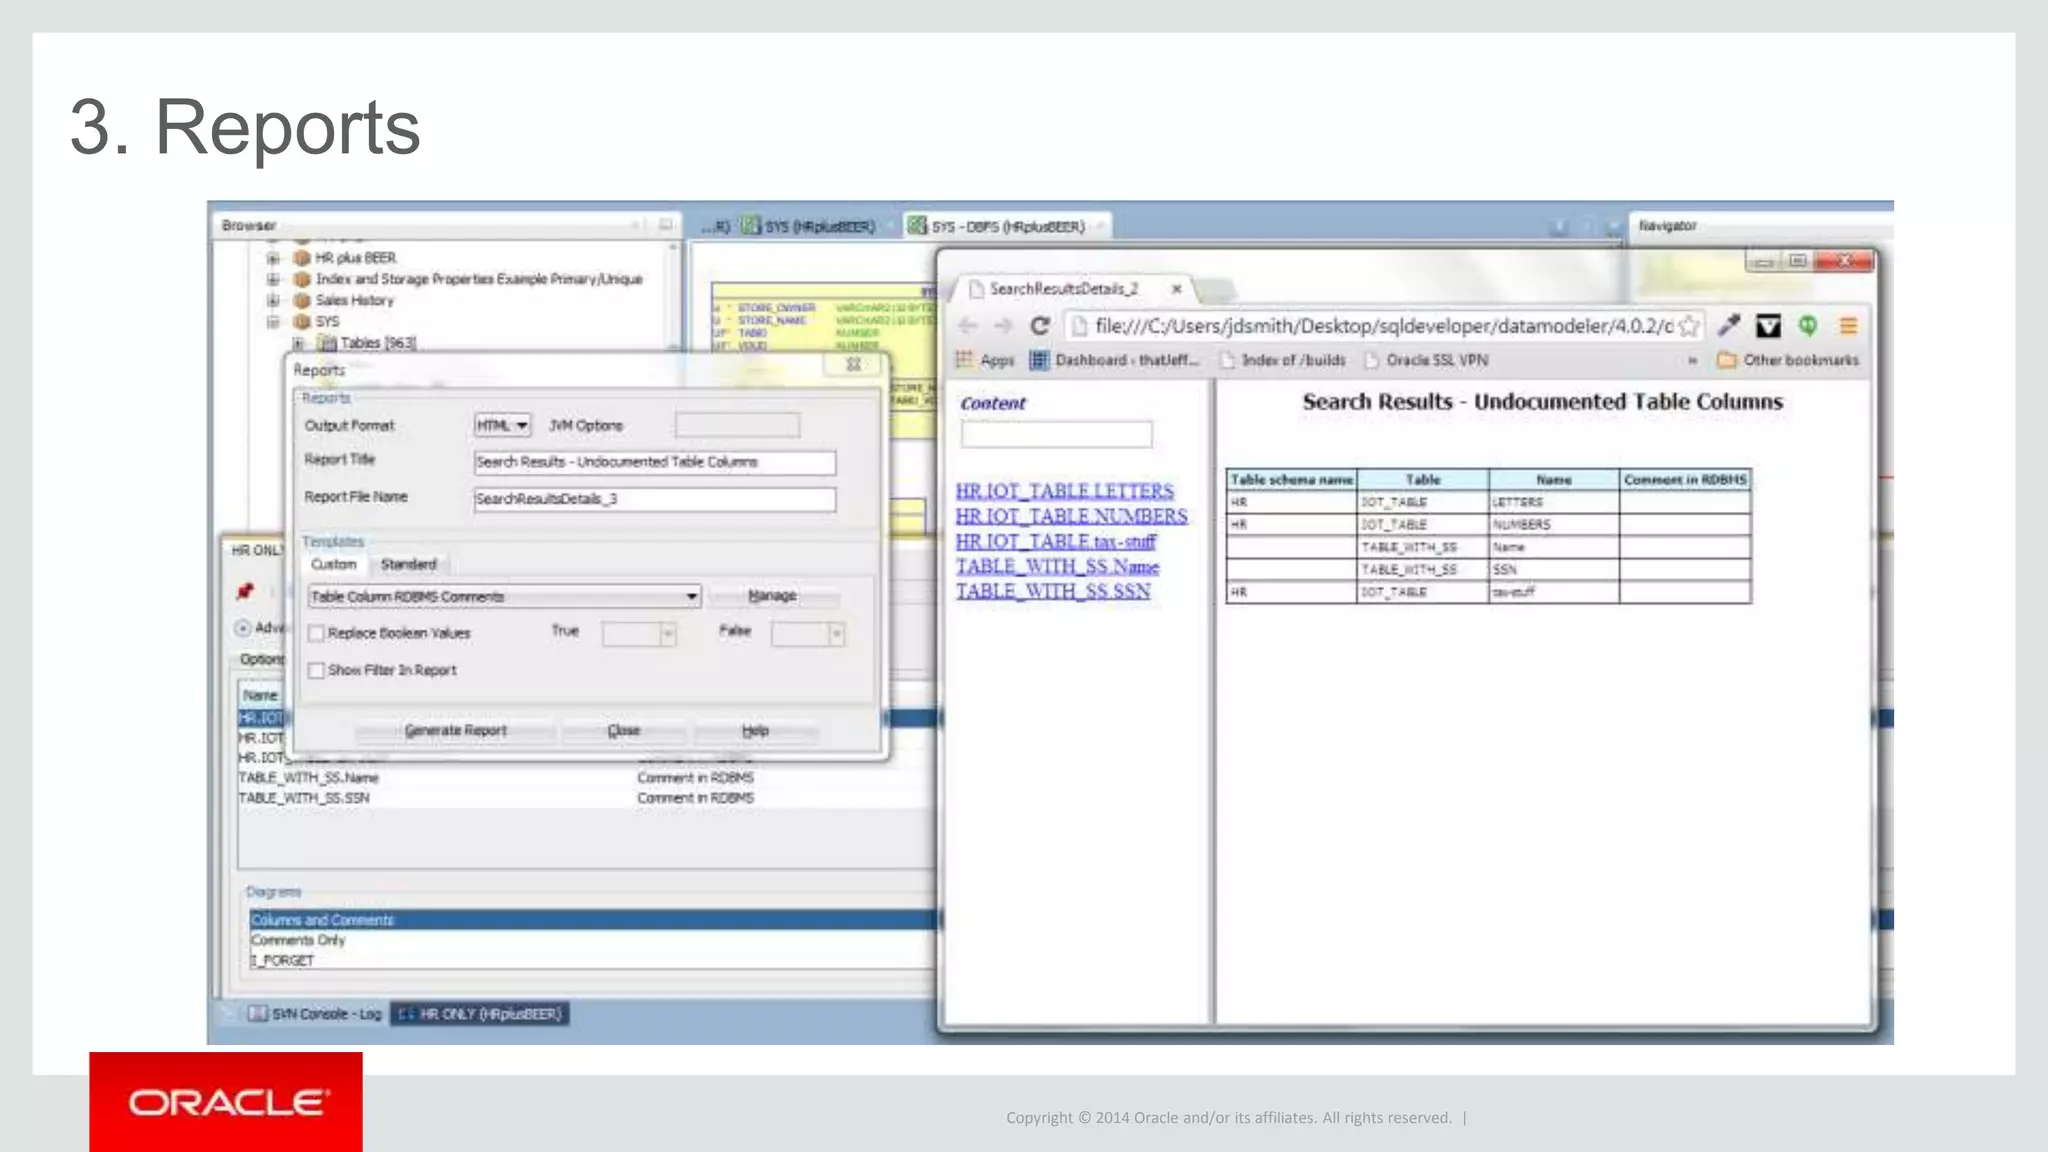Open the True value dropdown
Screen dimensions: 2048x1152
point(639,633)
